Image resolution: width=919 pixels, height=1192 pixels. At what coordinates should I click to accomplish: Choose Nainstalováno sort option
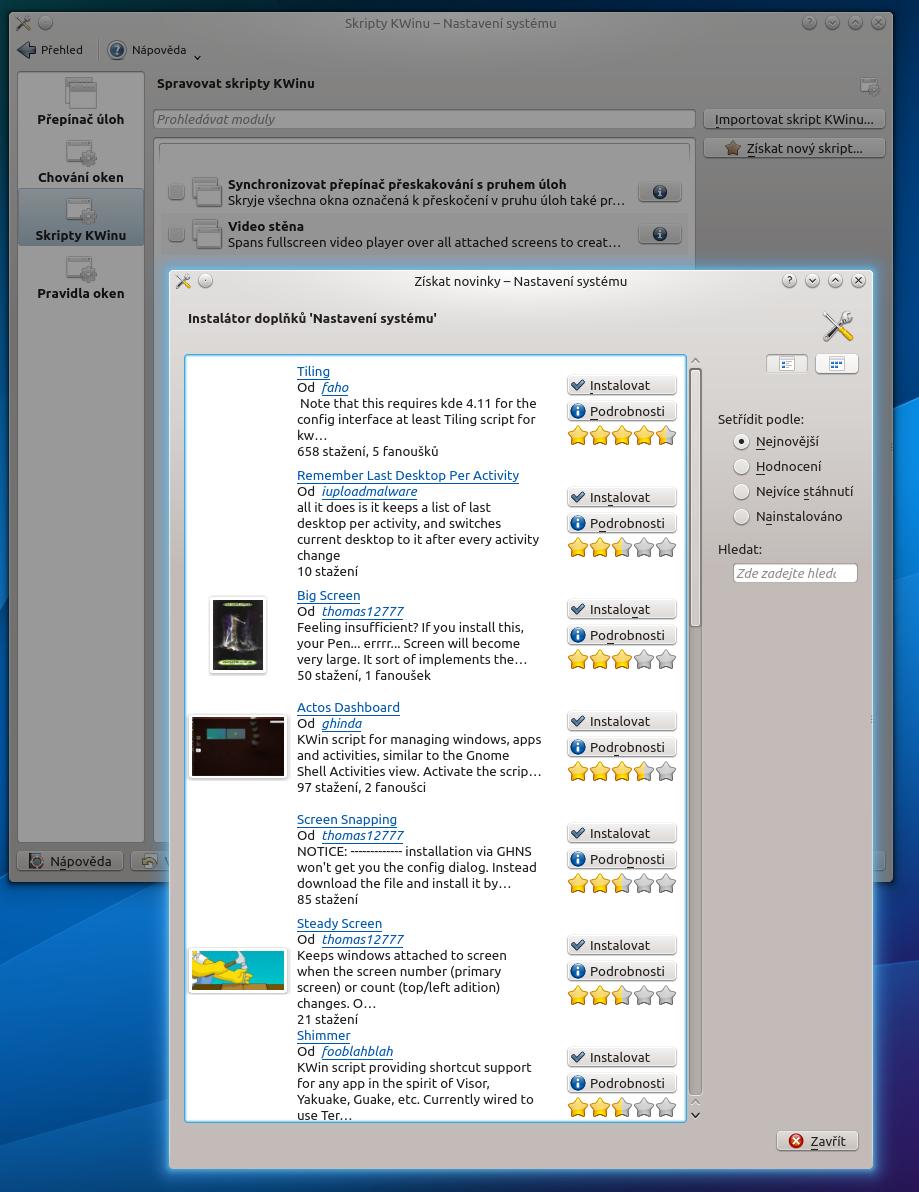pyautogui.click(x=788, y=517)
